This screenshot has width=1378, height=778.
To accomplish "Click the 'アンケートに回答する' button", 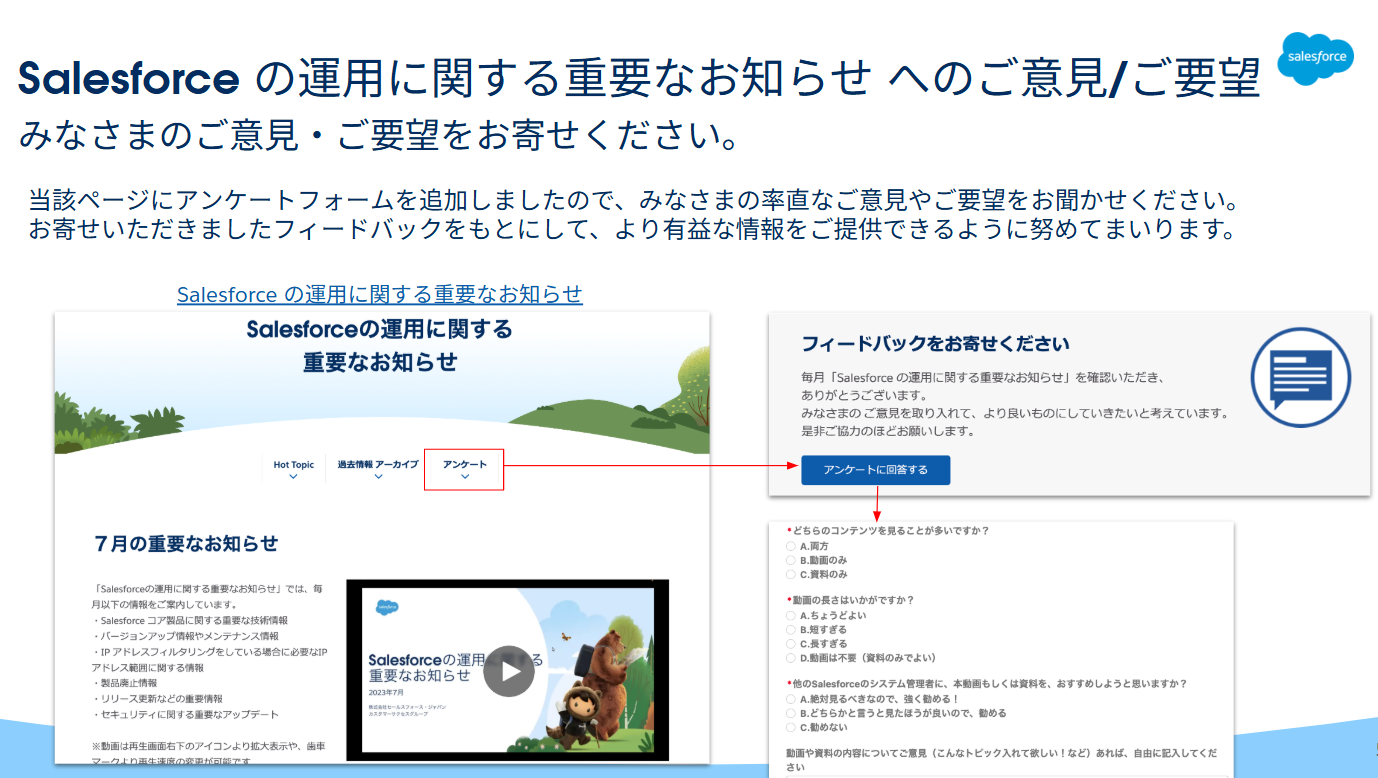I will coord(875,470).
